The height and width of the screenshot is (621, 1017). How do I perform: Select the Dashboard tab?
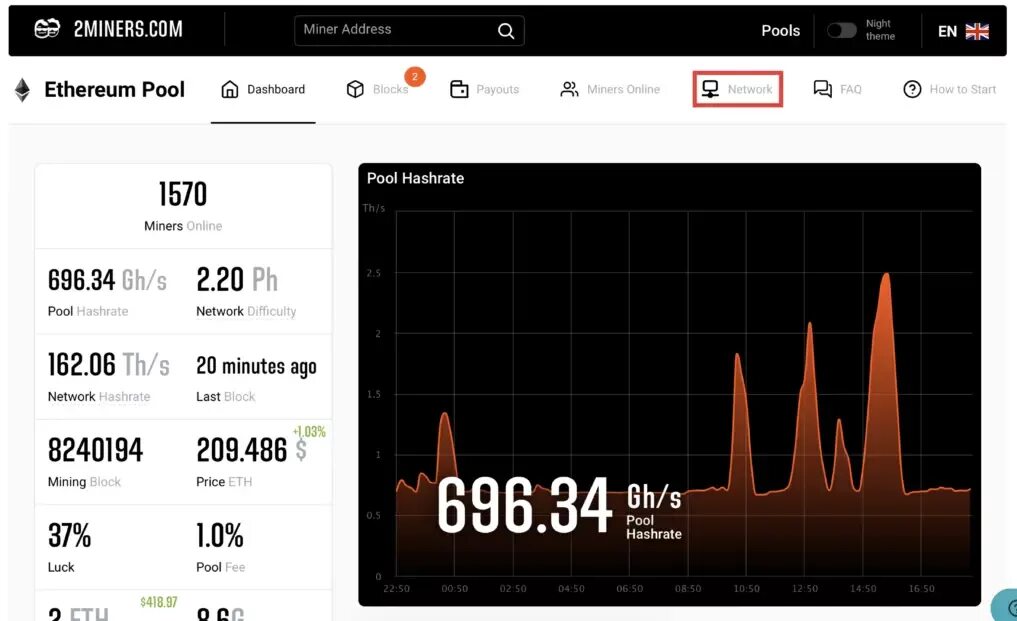coord(263,90)
